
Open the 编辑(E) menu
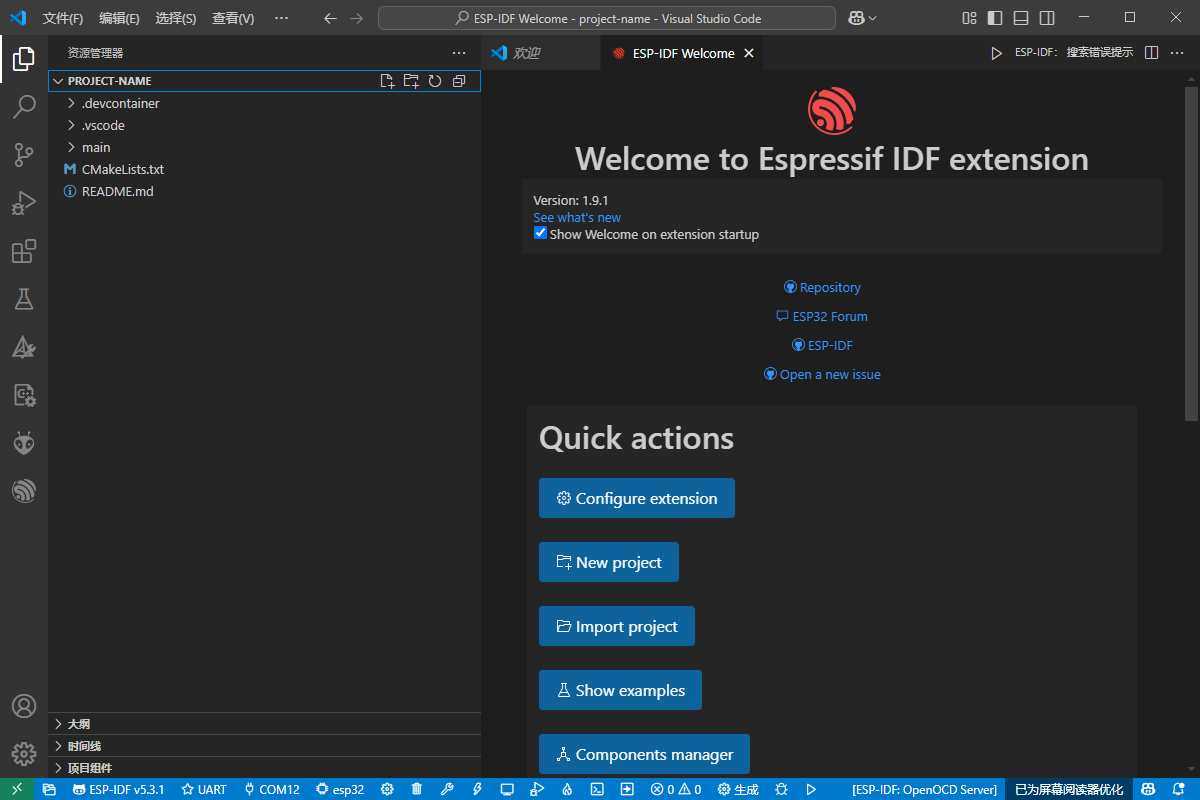click(119, 18)
